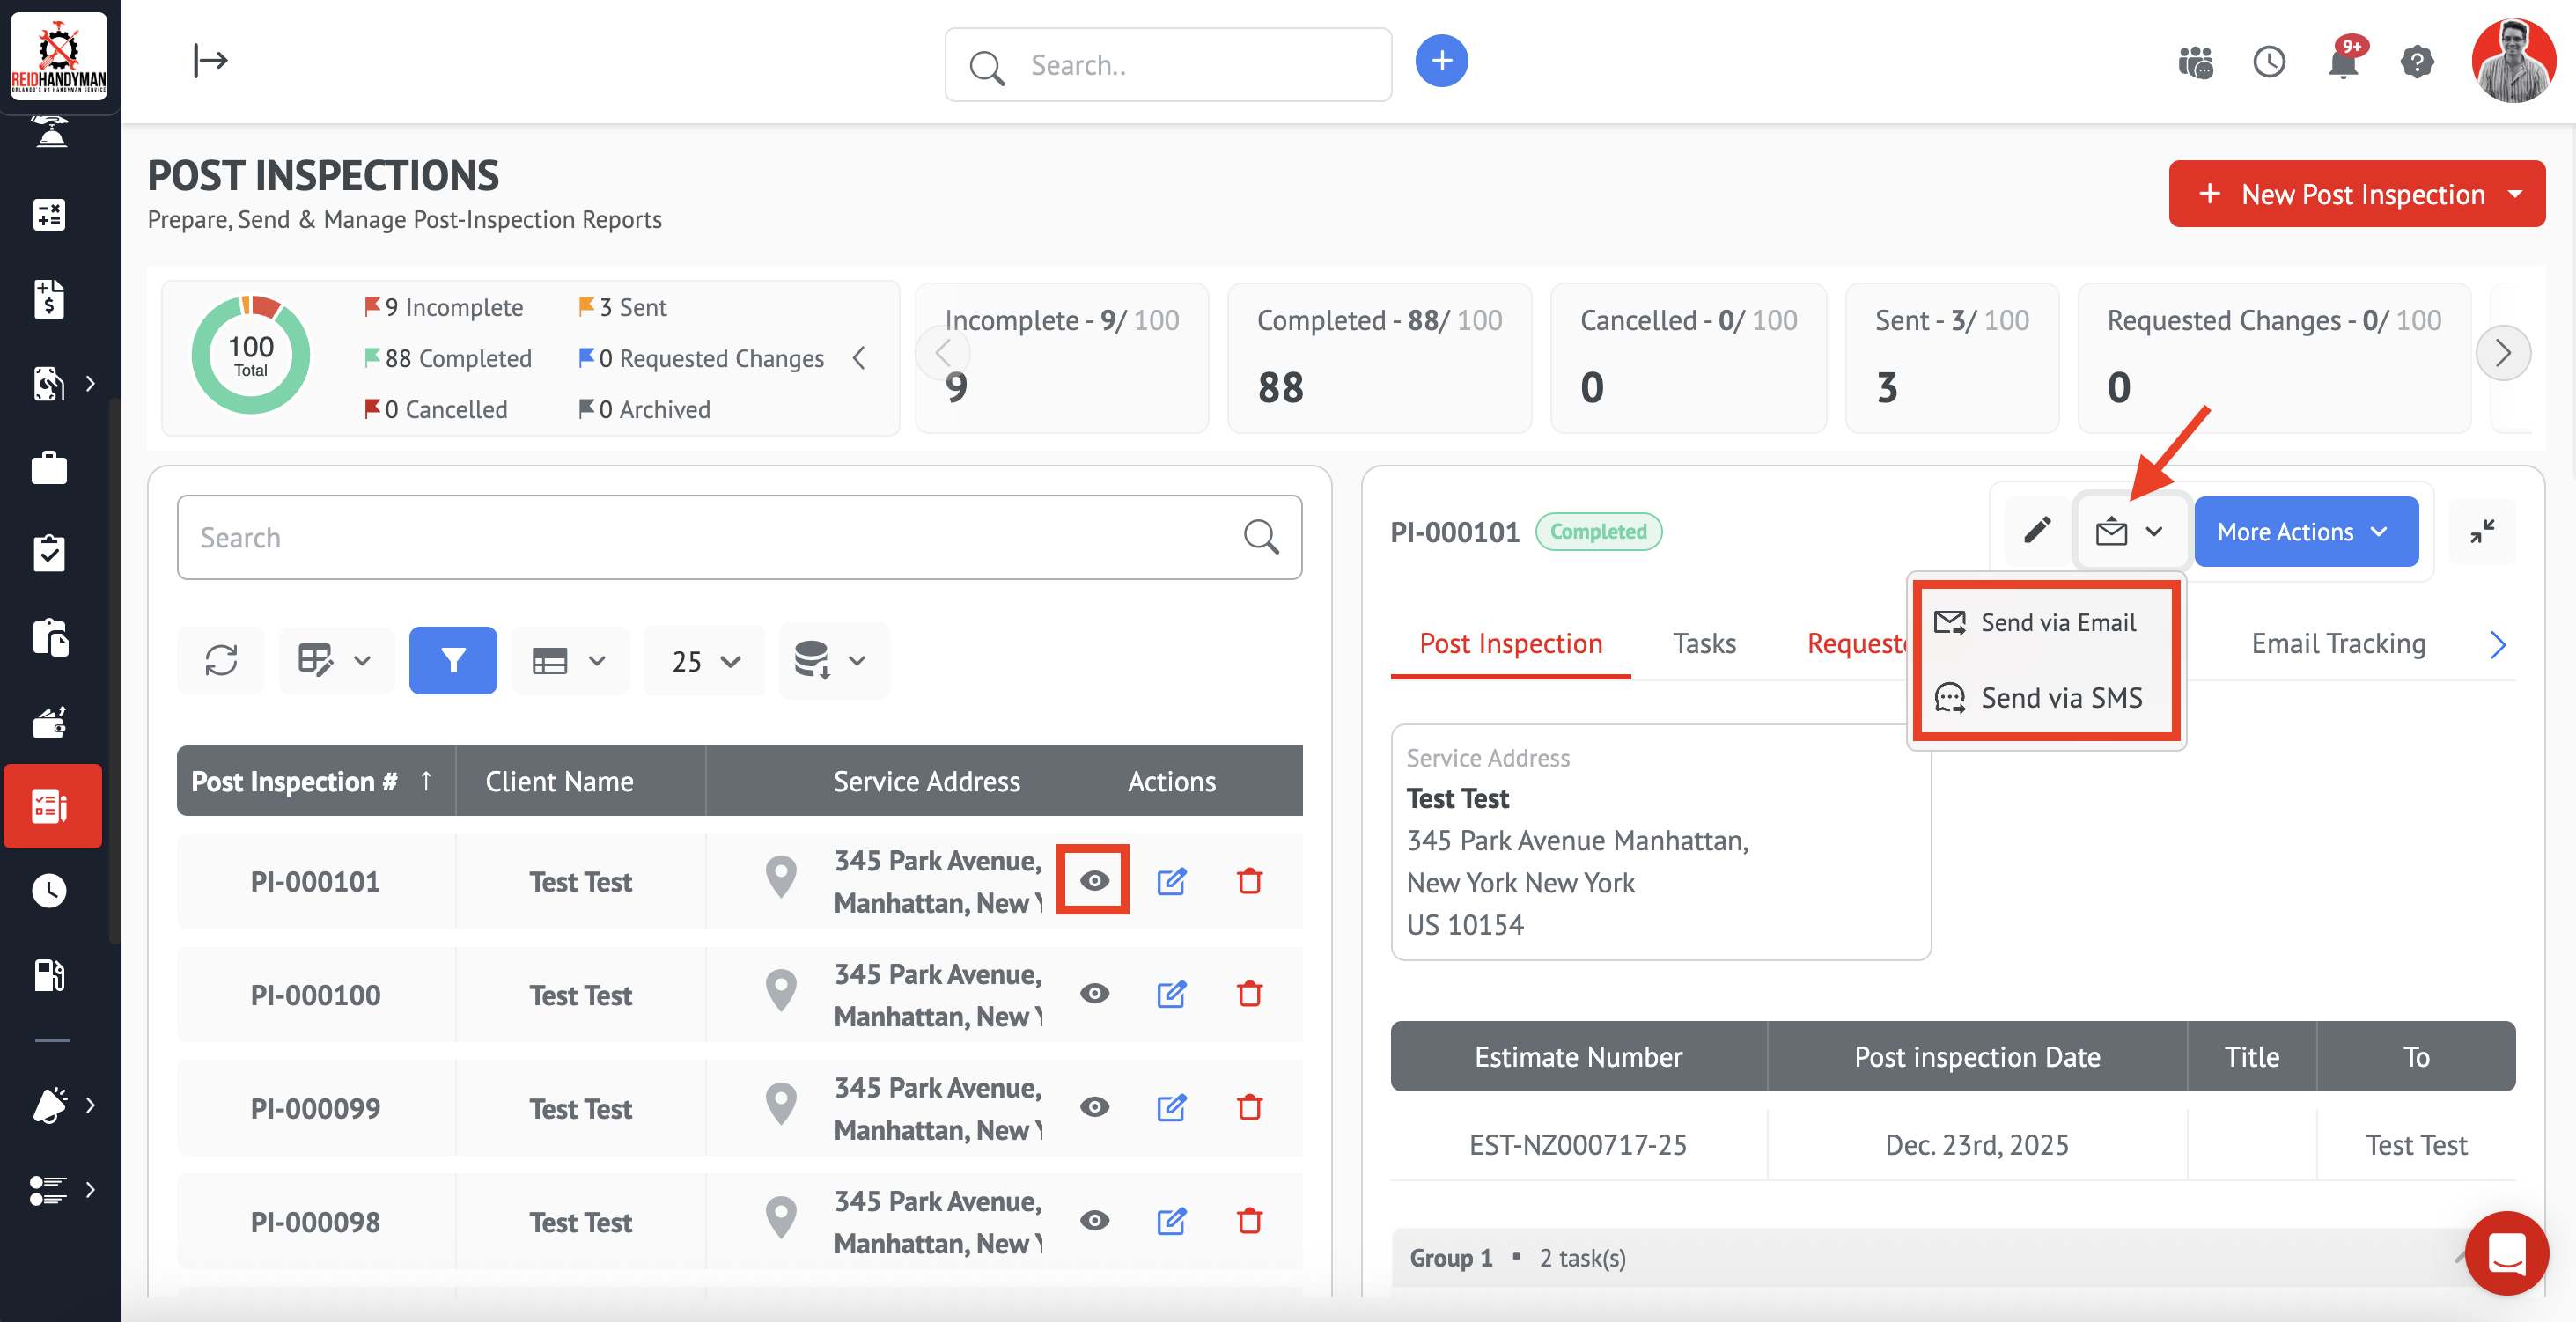This screenshot has height=1322, width=2576.
Task: View PI-000101 using the eye icon
Action: 1094,880
